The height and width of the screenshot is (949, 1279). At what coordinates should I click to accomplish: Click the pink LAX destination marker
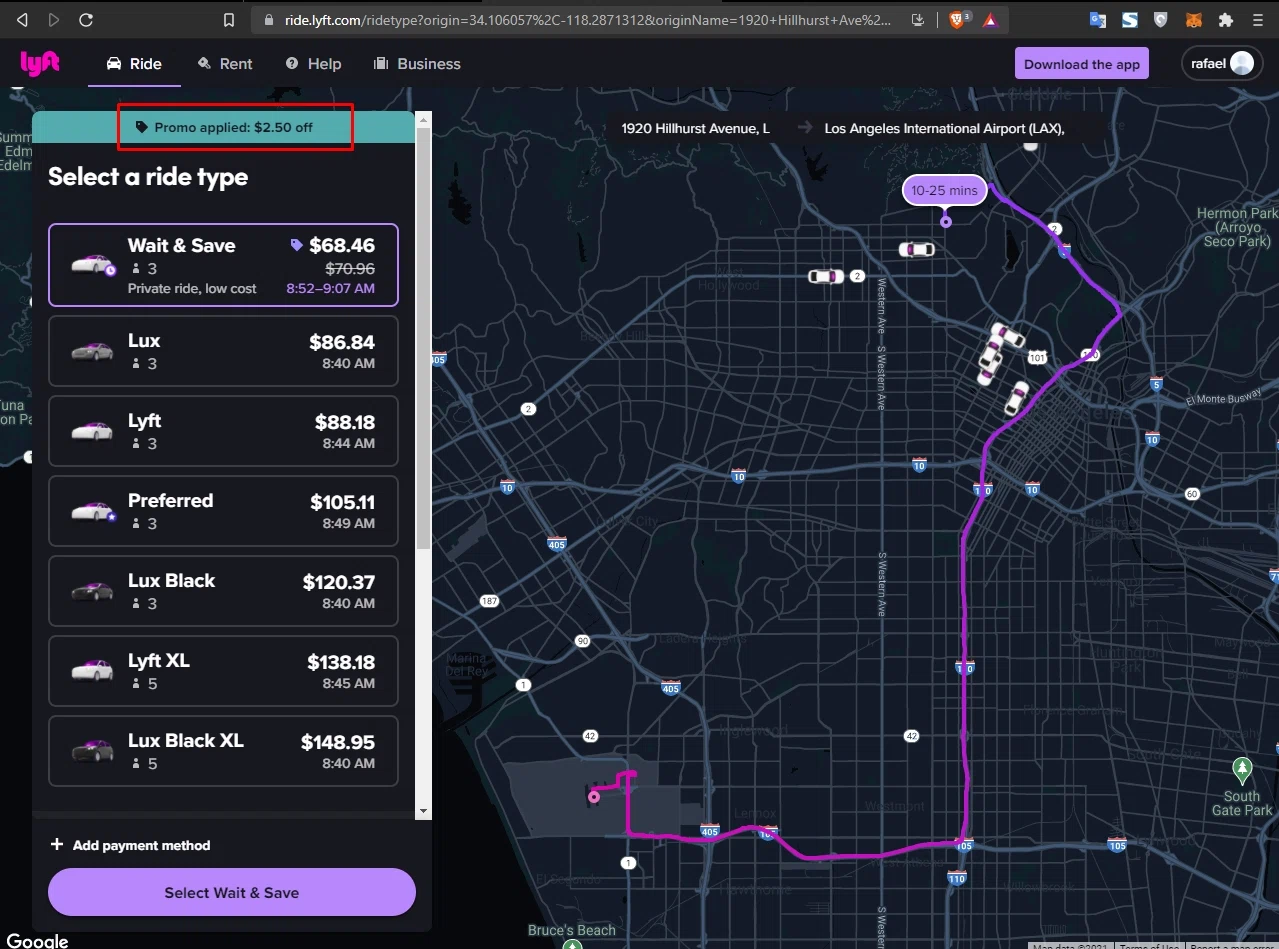point(594,797)
